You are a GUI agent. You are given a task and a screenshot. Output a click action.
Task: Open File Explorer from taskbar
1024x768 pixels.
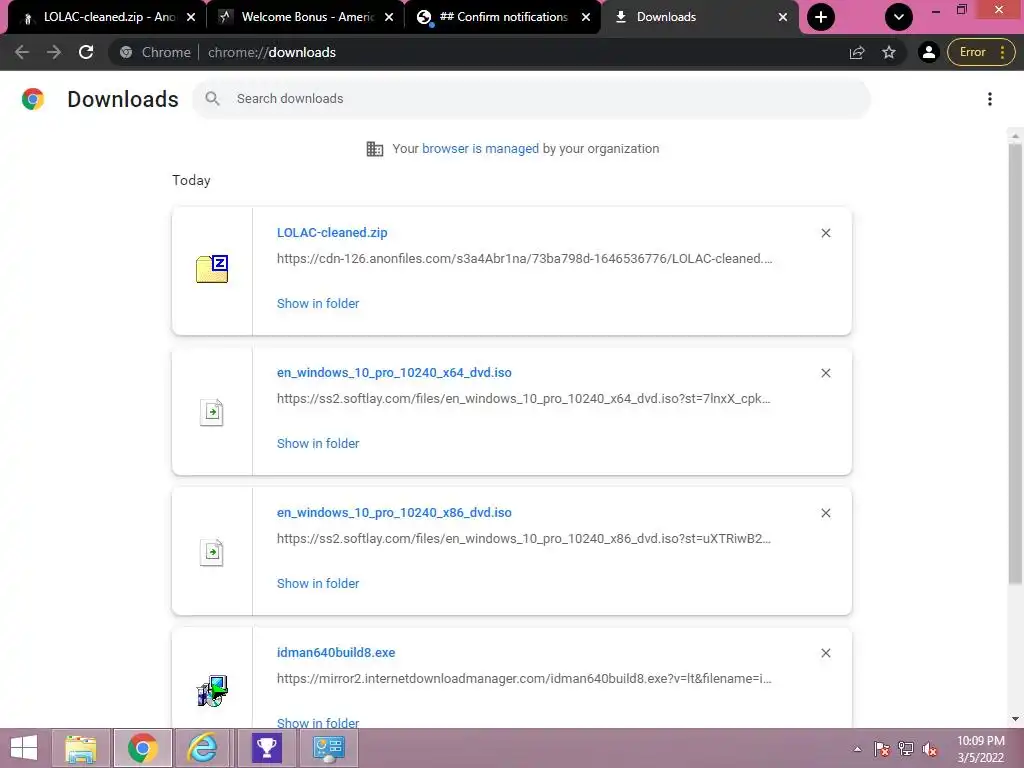point(81,748)
